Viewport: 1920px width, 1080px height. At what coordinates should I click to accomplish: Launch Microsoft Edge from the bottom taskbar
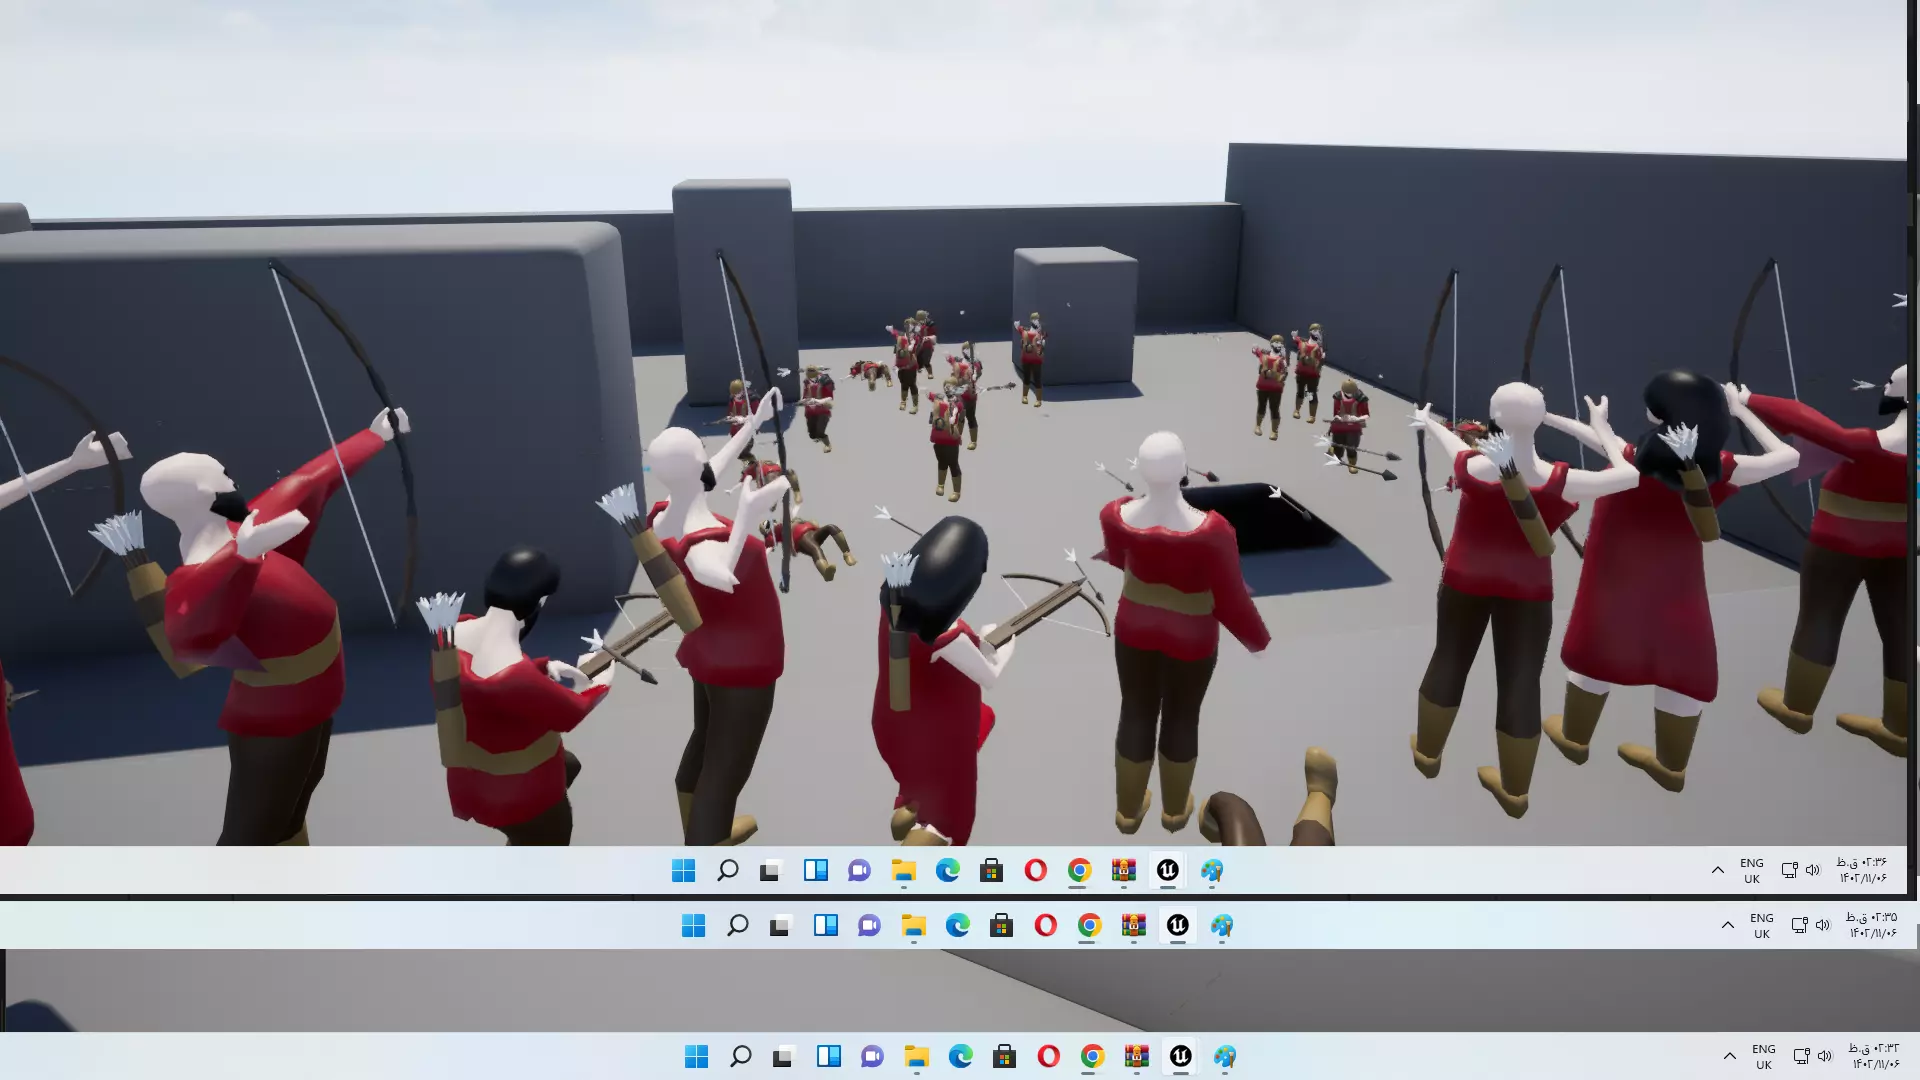pyautogui.click(x=960, y=1056)
